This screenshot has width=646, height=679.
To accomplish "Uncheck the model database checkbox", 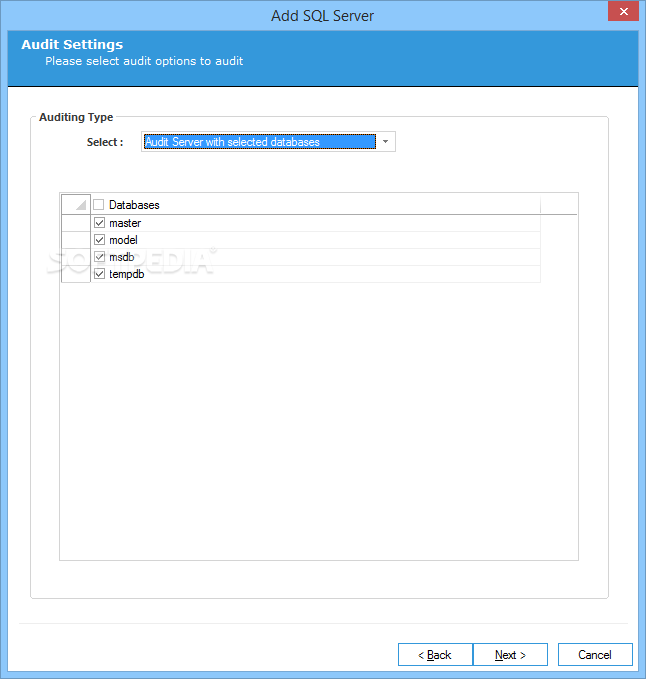I will pos(99,239).
